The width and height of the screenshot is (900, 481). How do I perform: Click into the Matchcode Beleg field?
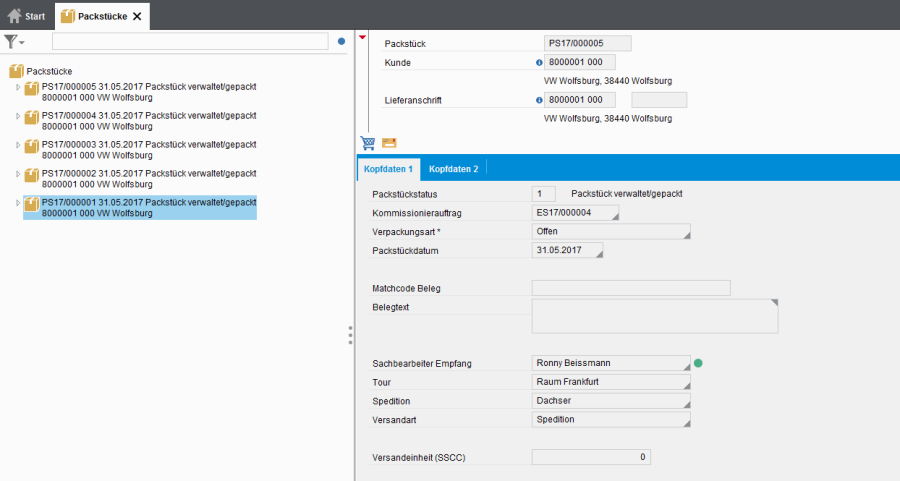(x=631, y=288)
